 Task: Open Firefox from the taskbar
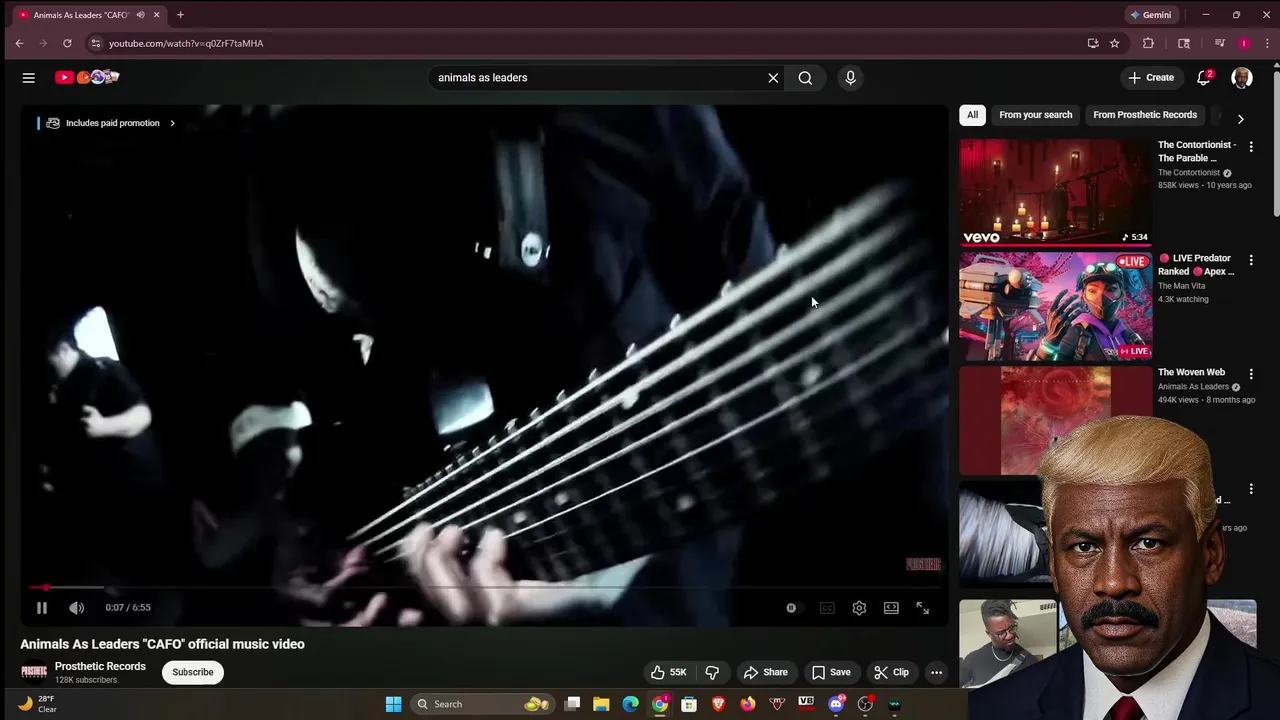click(x=748, y=704)
